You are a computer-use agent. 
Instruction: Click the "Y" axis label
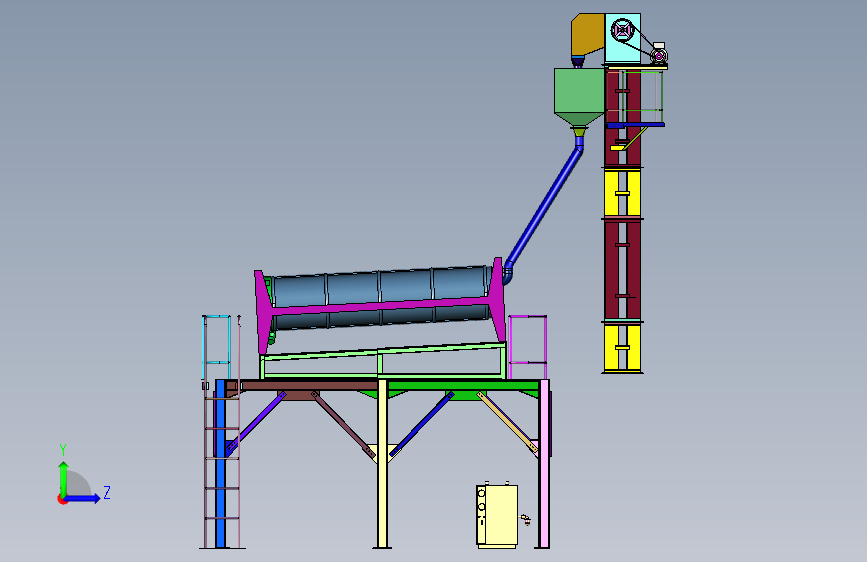pos(63,450)
